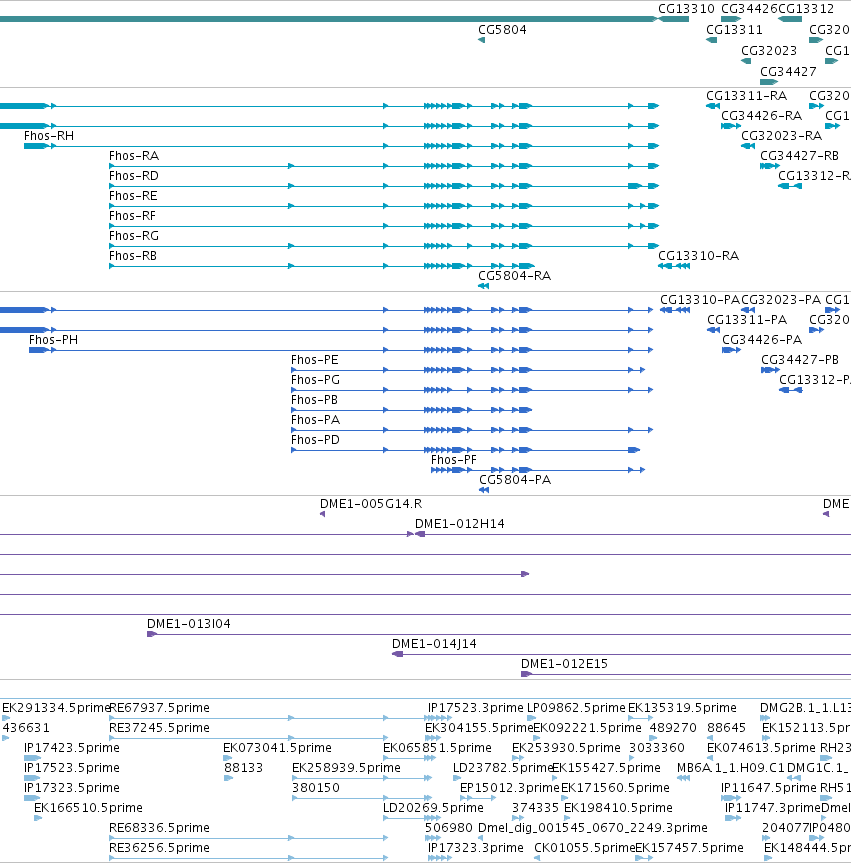Select the IP11647.5prime EST label

click(x=769, y=788)
